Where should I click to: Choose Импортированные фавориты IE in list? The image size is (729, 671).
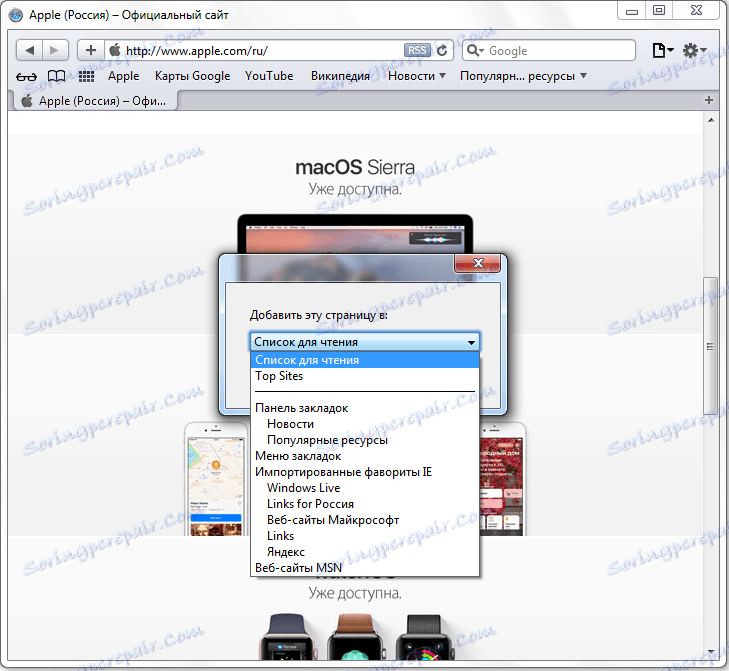364,472
